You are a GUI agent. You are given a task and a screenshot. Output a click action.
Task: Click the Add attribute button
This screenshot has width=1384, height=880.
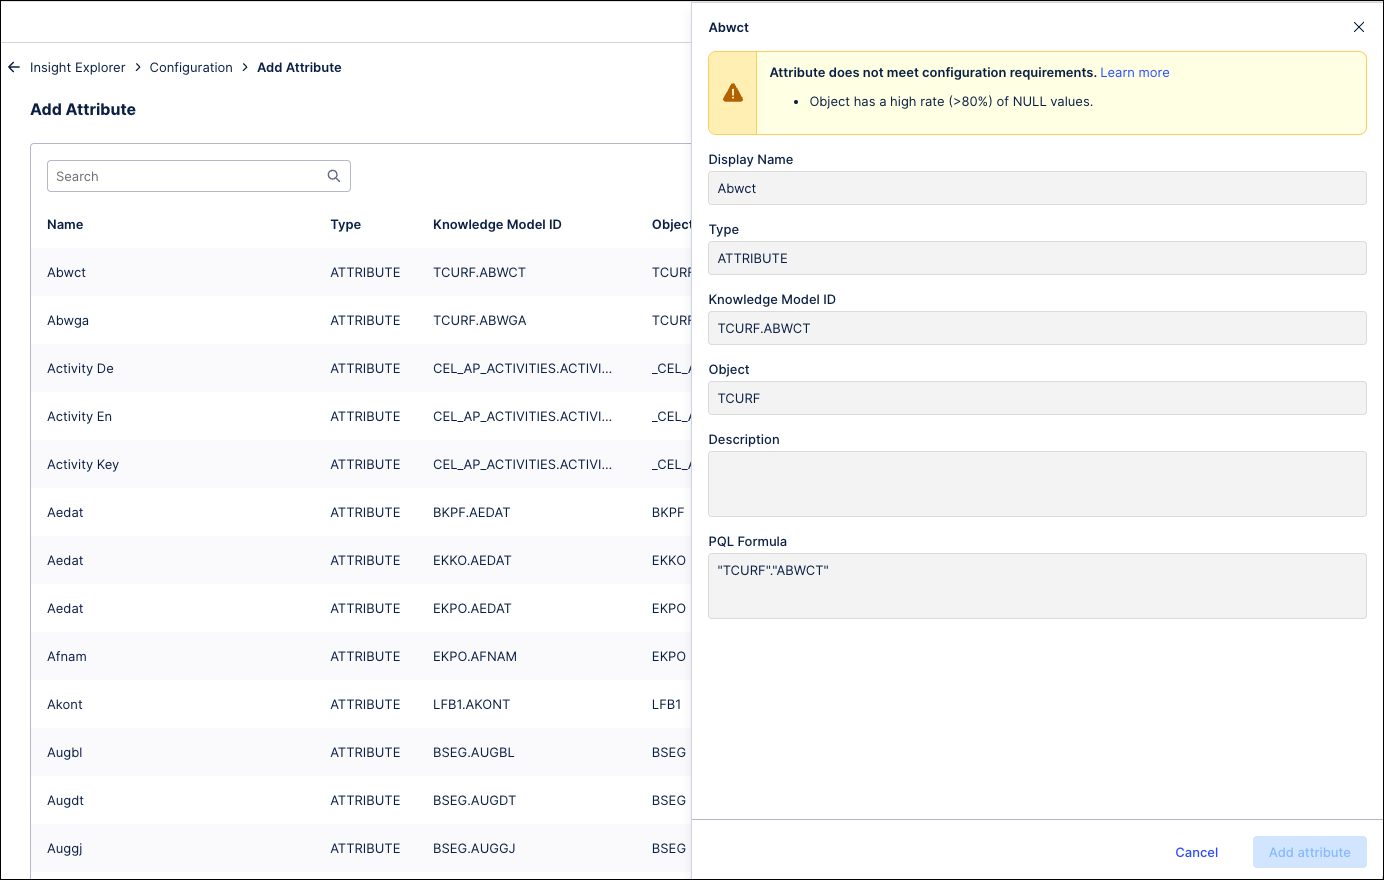(1310, 852)
